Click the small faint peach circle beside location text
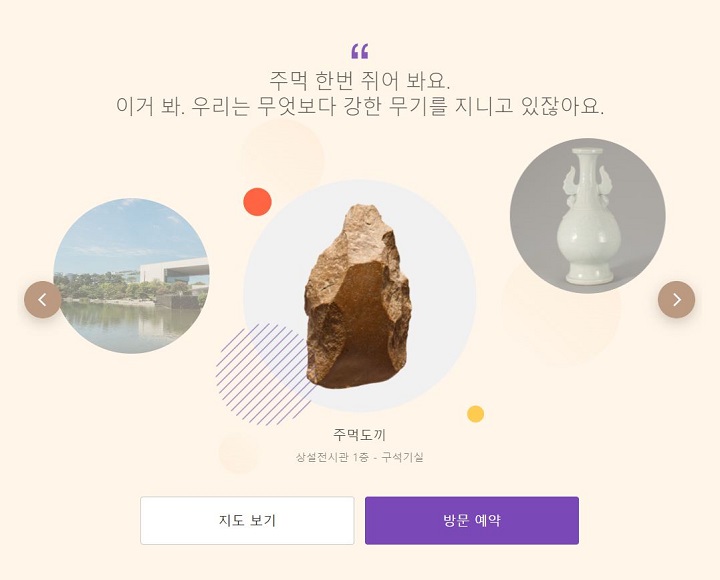The image size is (720, 580). coord(239,453)
